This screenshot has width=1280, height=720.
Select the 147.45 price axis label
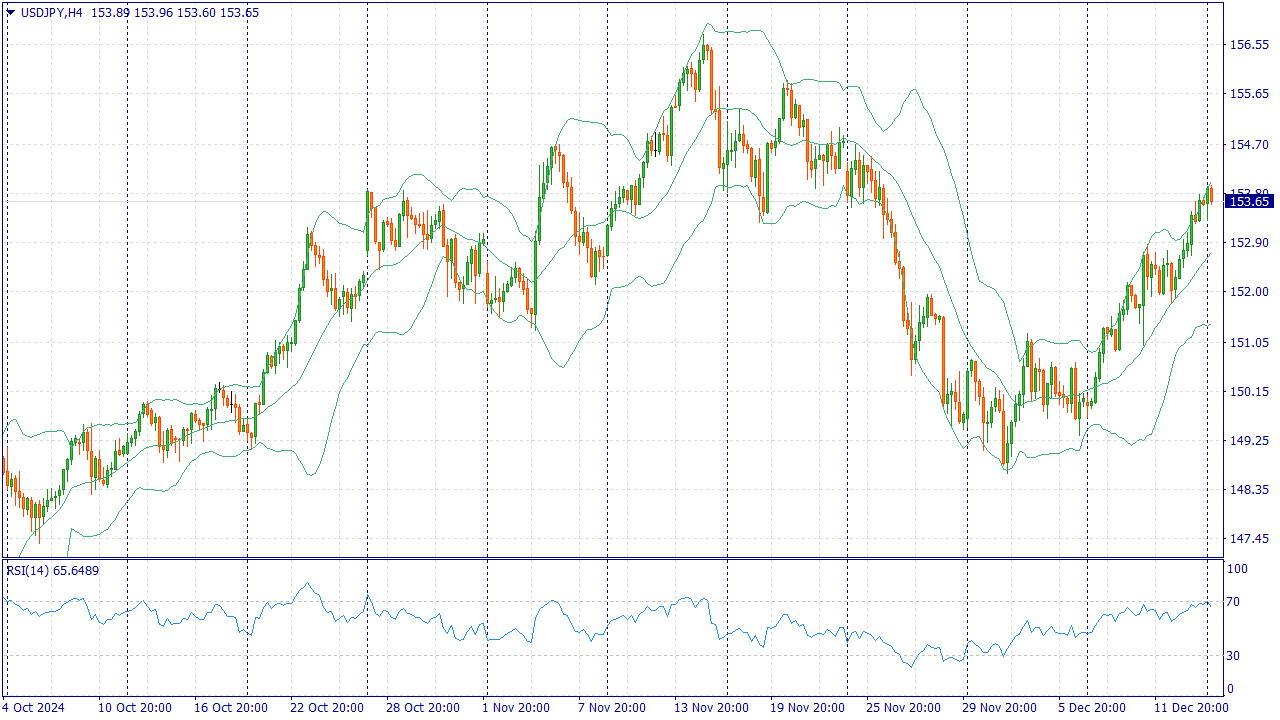click(x=1248, y=539)
